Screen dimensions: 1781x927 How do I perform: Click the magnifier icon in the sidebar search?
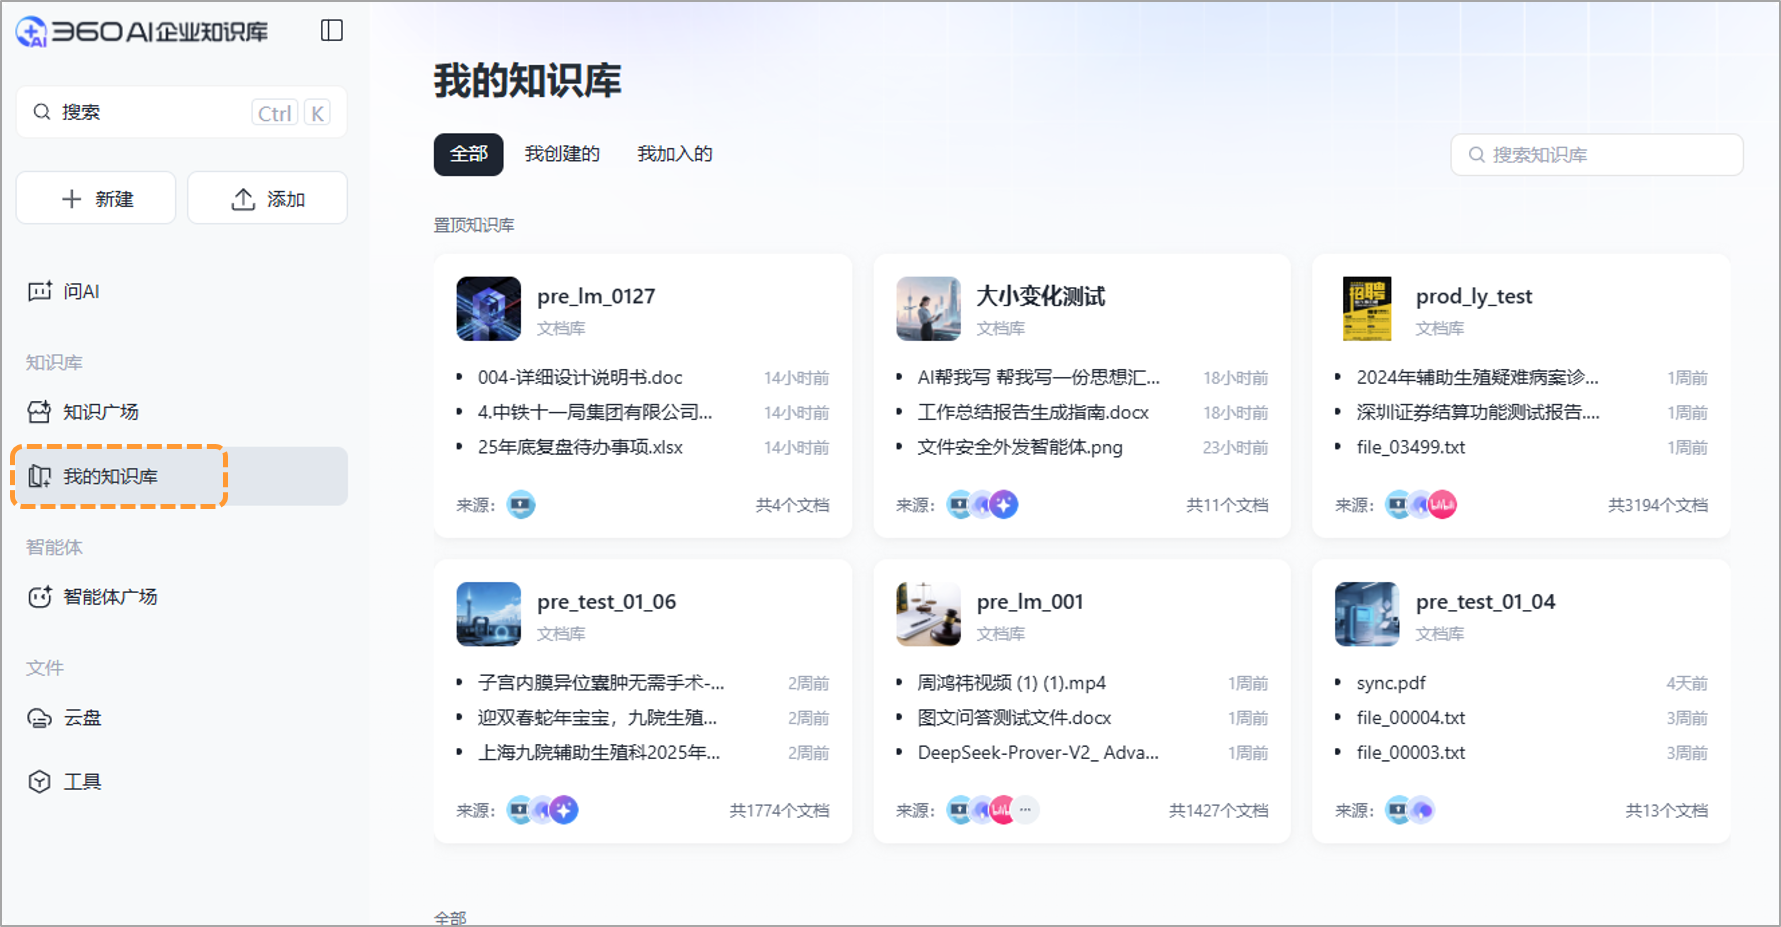coord(41,111)
